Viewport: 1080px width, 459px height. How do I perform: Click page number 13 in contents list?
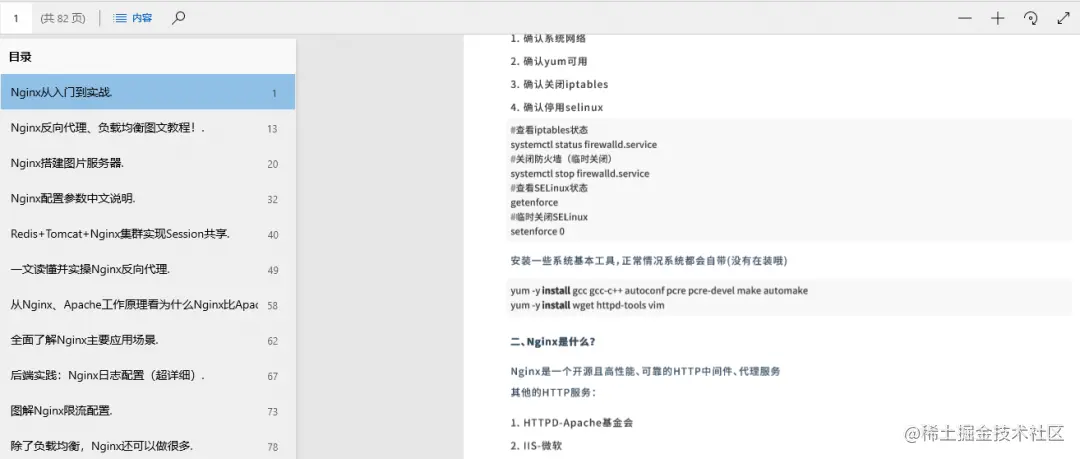pos(272,129)
